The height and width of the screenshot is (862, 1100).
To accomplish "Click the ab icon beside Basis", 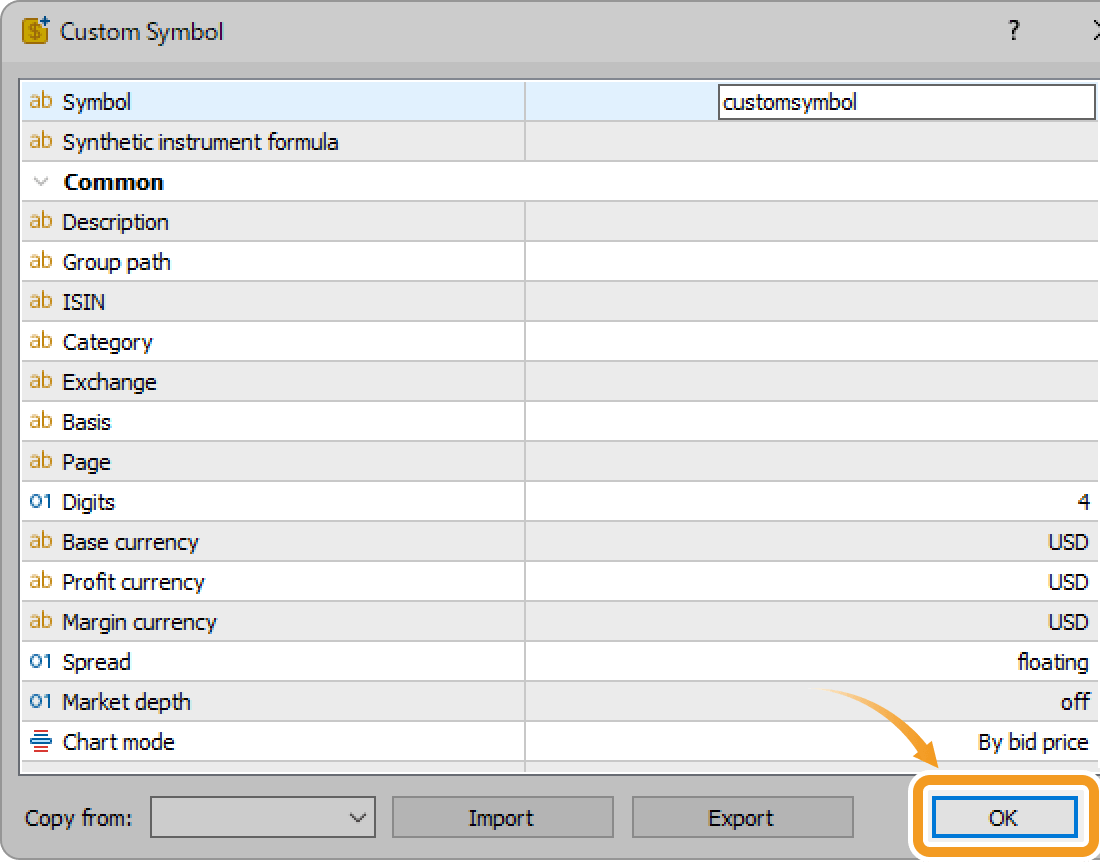I will 41,421.
